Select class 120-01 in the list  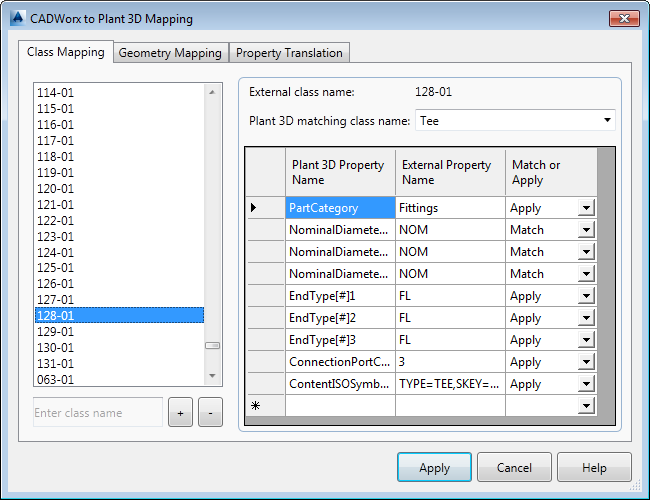tap(119, 189)
